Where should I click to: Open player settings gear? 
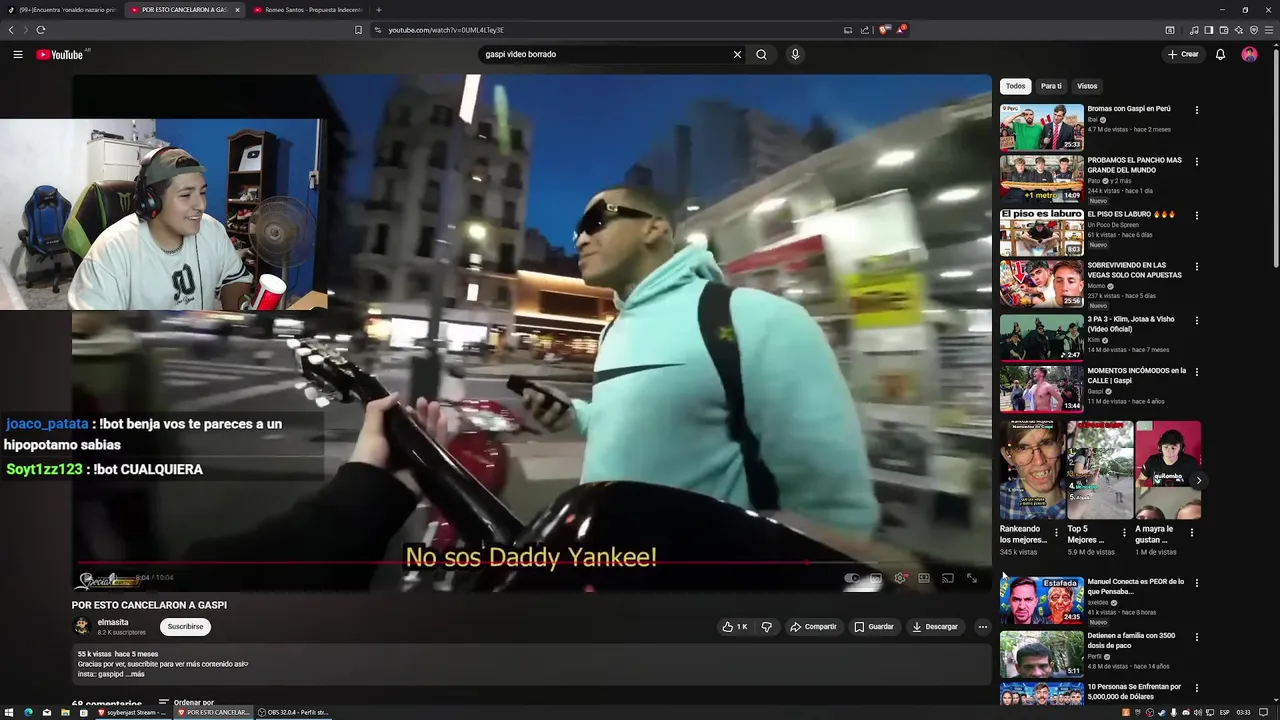click(x=900, y=578)
